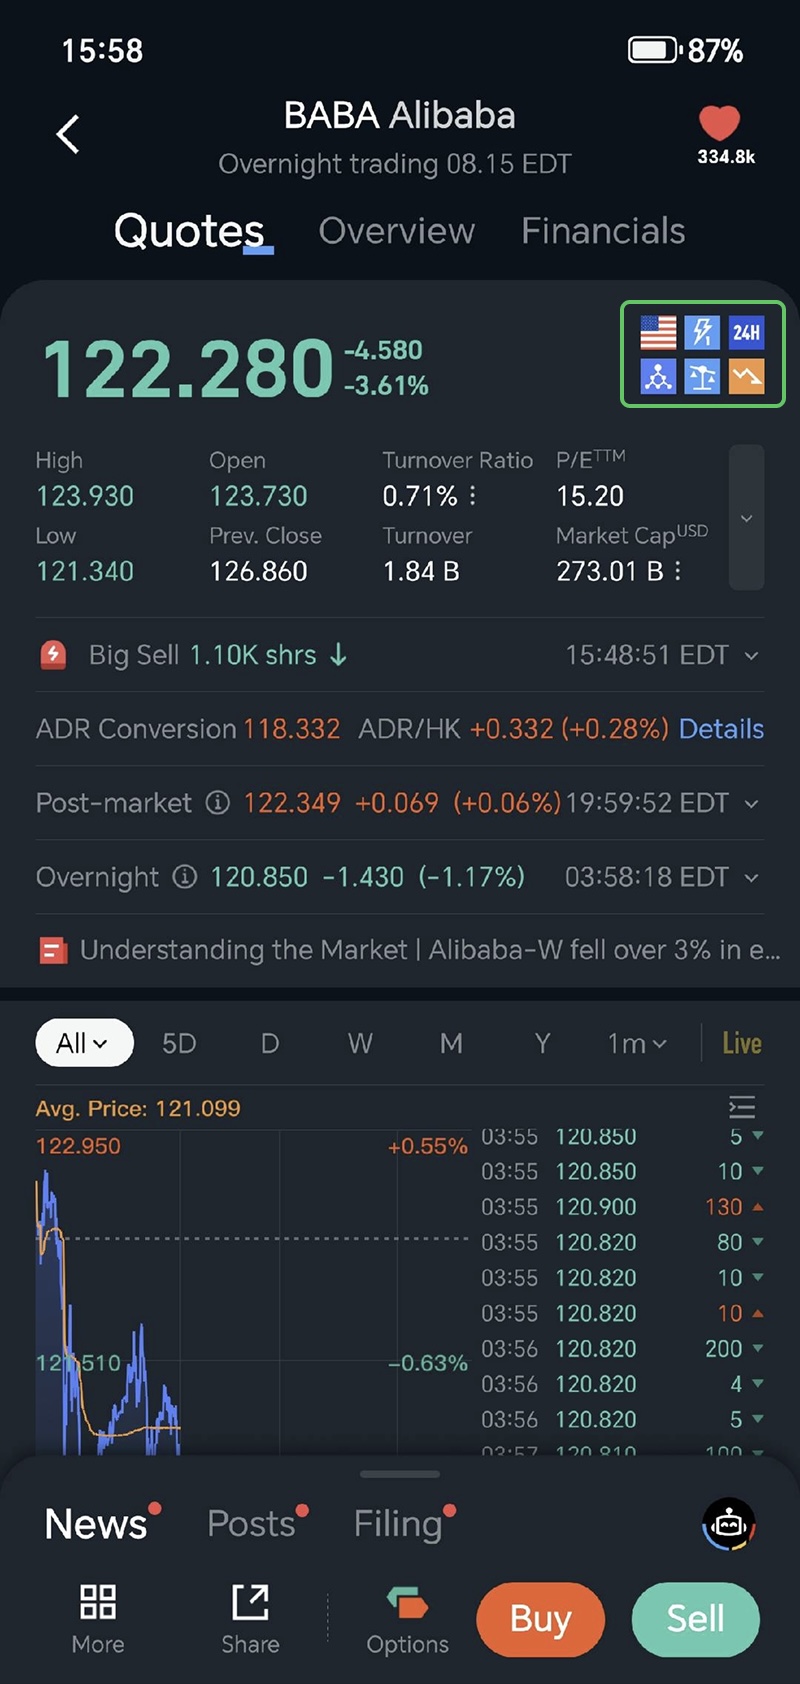Viewport: 800px width, 1684px height.
Task: Tap the orange downtrend chart icon
Action: (746, 377)
